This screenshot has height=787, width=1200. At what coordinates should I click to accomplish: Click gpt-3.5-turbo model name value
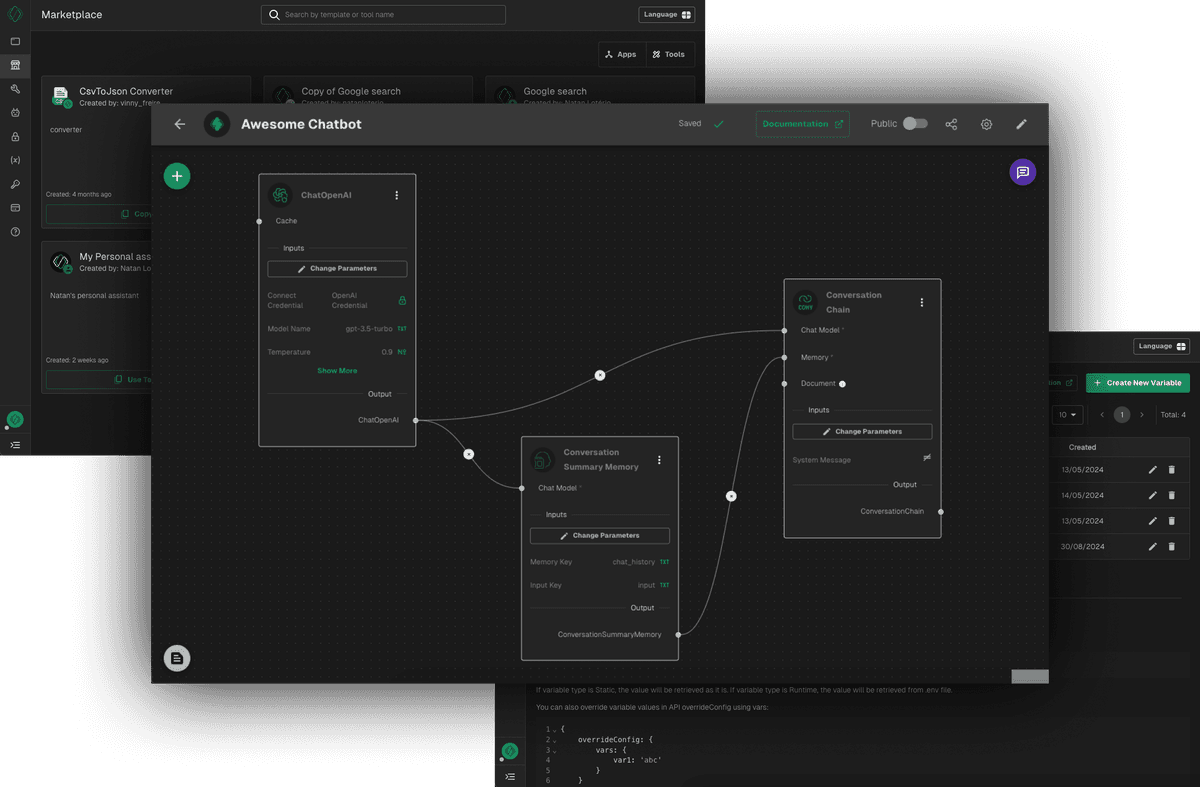coord(369,328)
